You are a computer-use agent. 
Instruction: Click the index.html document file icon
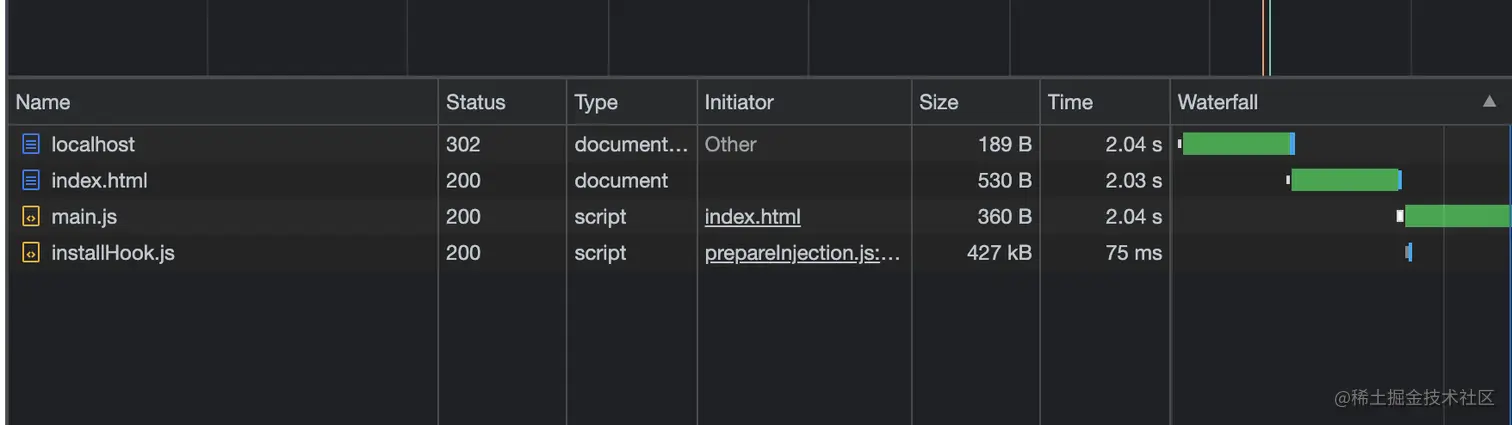click(x=31, y=181)
